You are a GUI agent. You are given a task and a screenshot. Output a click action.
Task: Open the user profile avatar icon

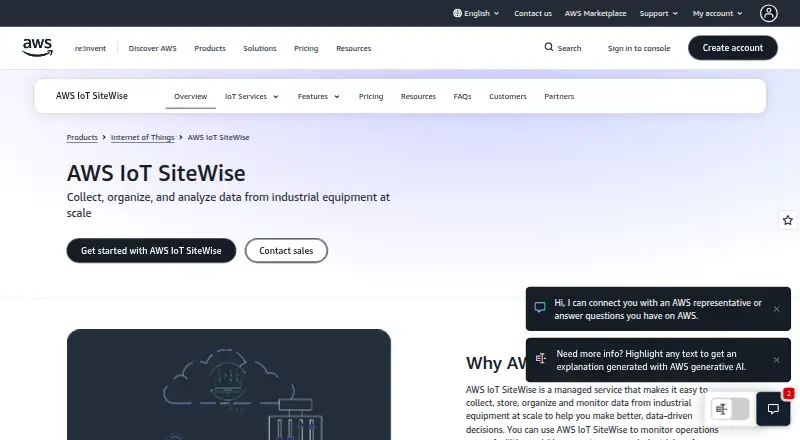(768, 13)
